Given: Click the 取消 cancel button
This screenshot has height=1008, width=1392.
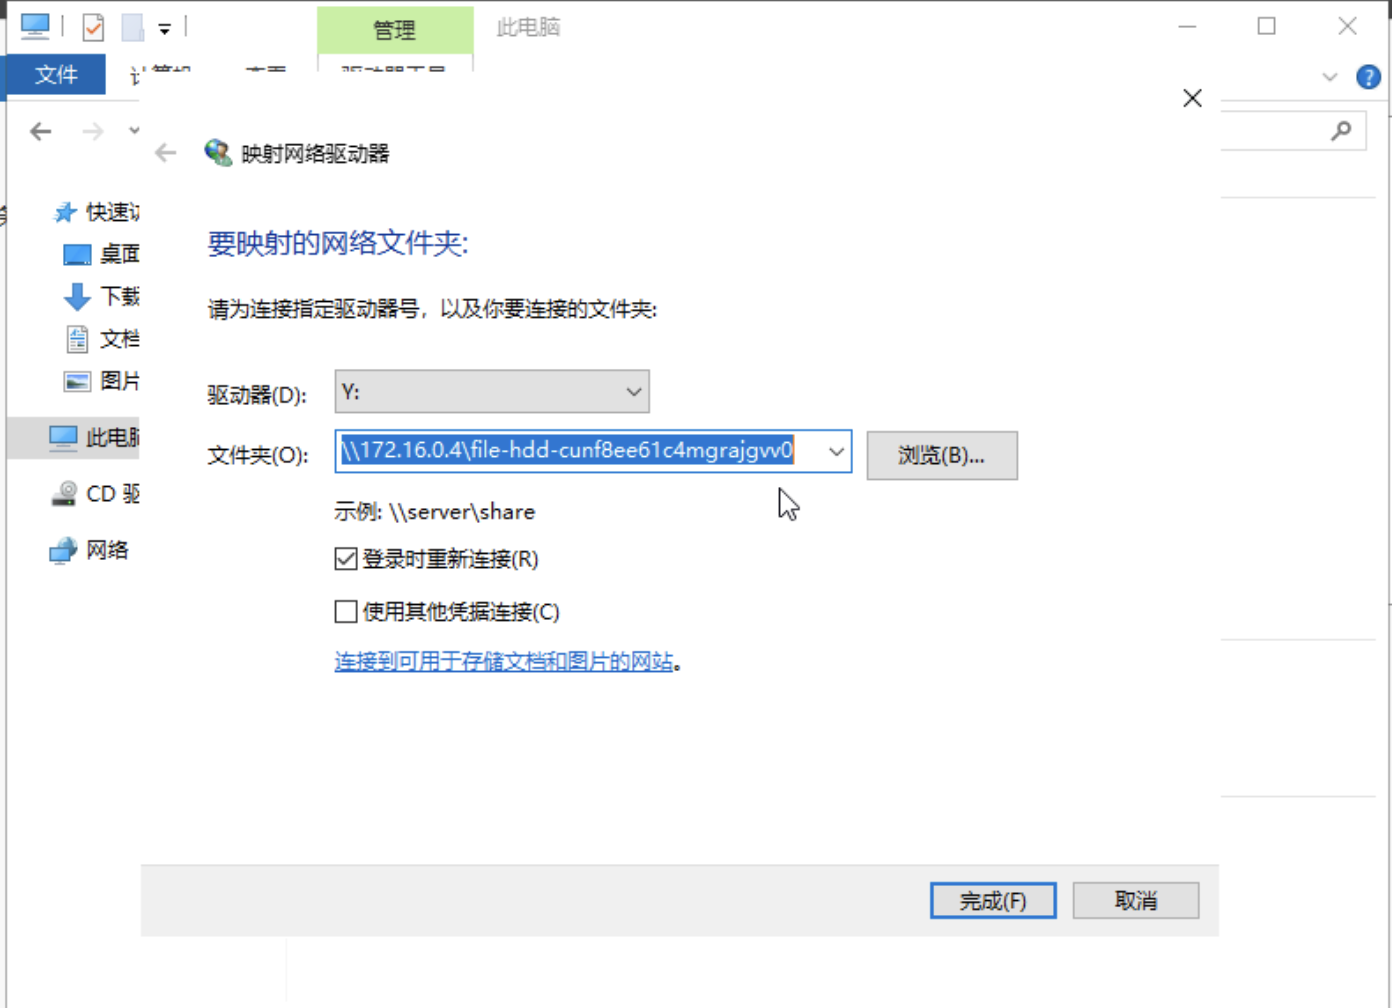Looking at the screenshot, I should pos(1136,901).
